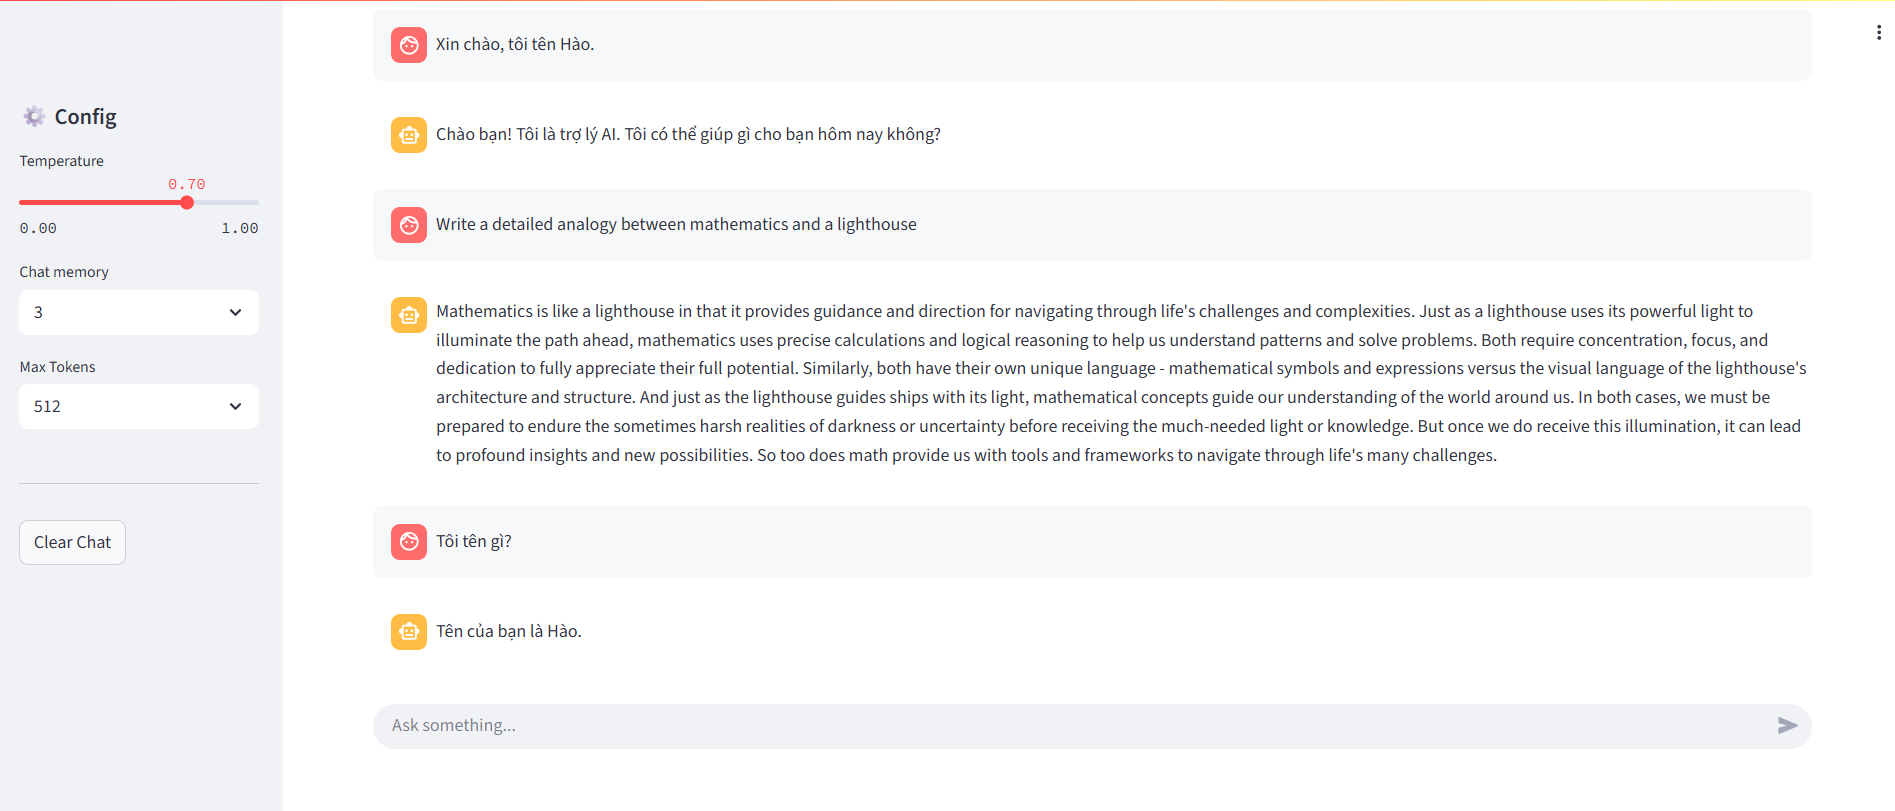The image size is (1895, 811).
Task: Click the Chat memory dropdown chevron arrow
Action: [x=235, y=312]
